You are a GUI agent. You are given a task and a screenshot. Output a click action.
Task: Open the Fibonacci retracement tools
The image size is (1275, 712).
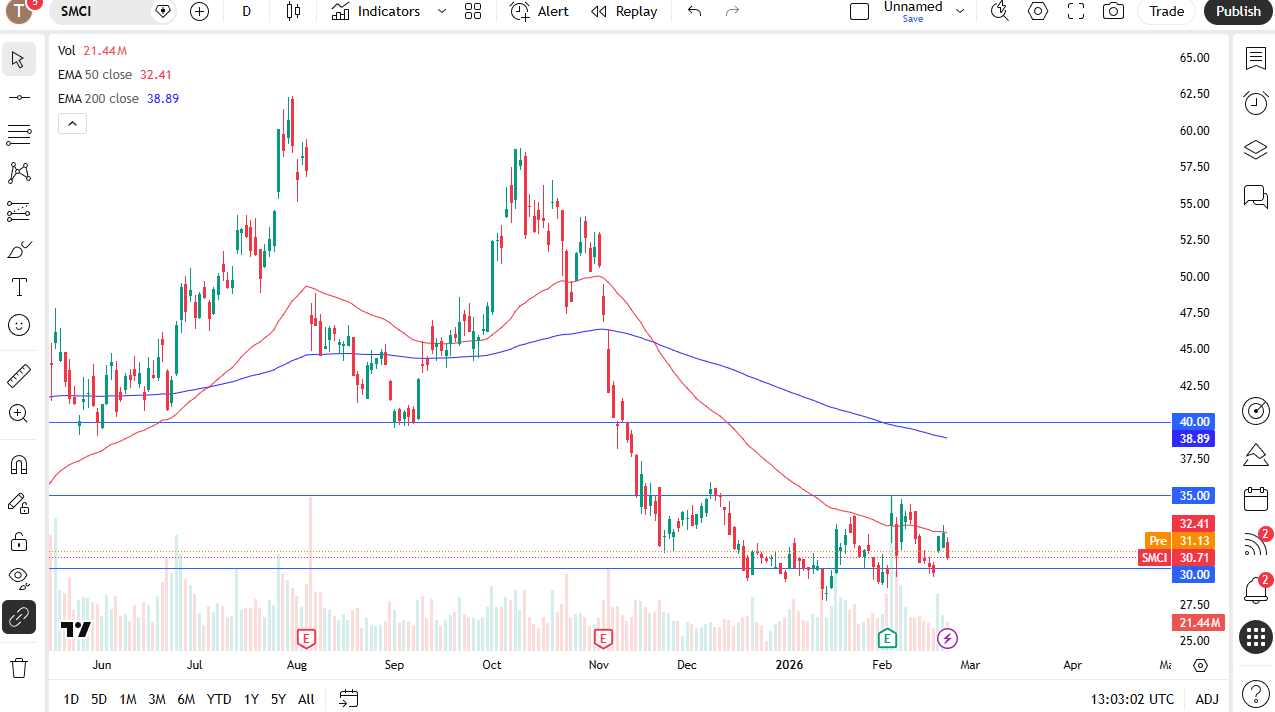[x=18, y=135]
